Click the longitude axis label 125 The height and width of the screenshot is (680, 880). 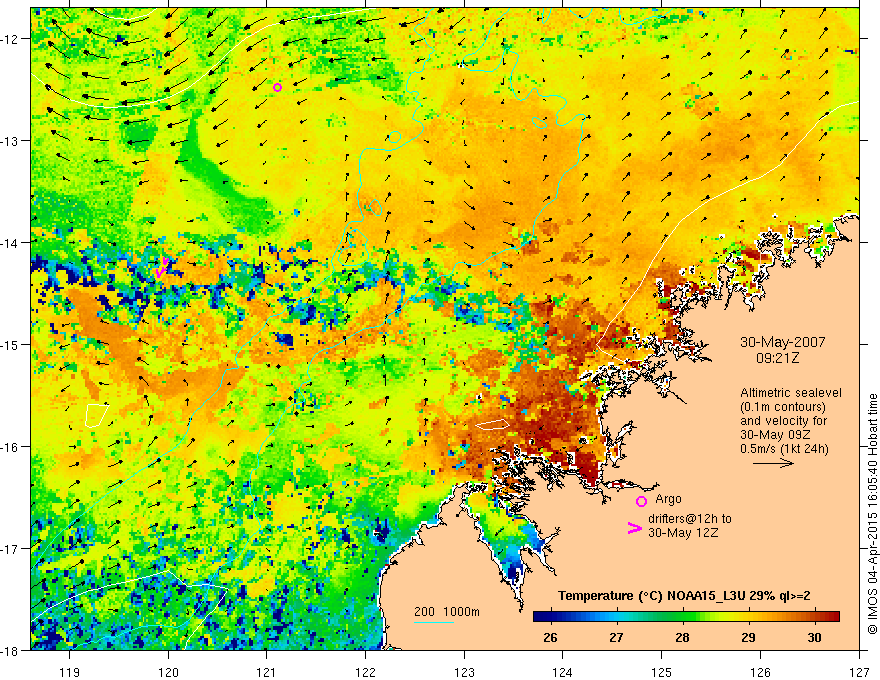662,672
